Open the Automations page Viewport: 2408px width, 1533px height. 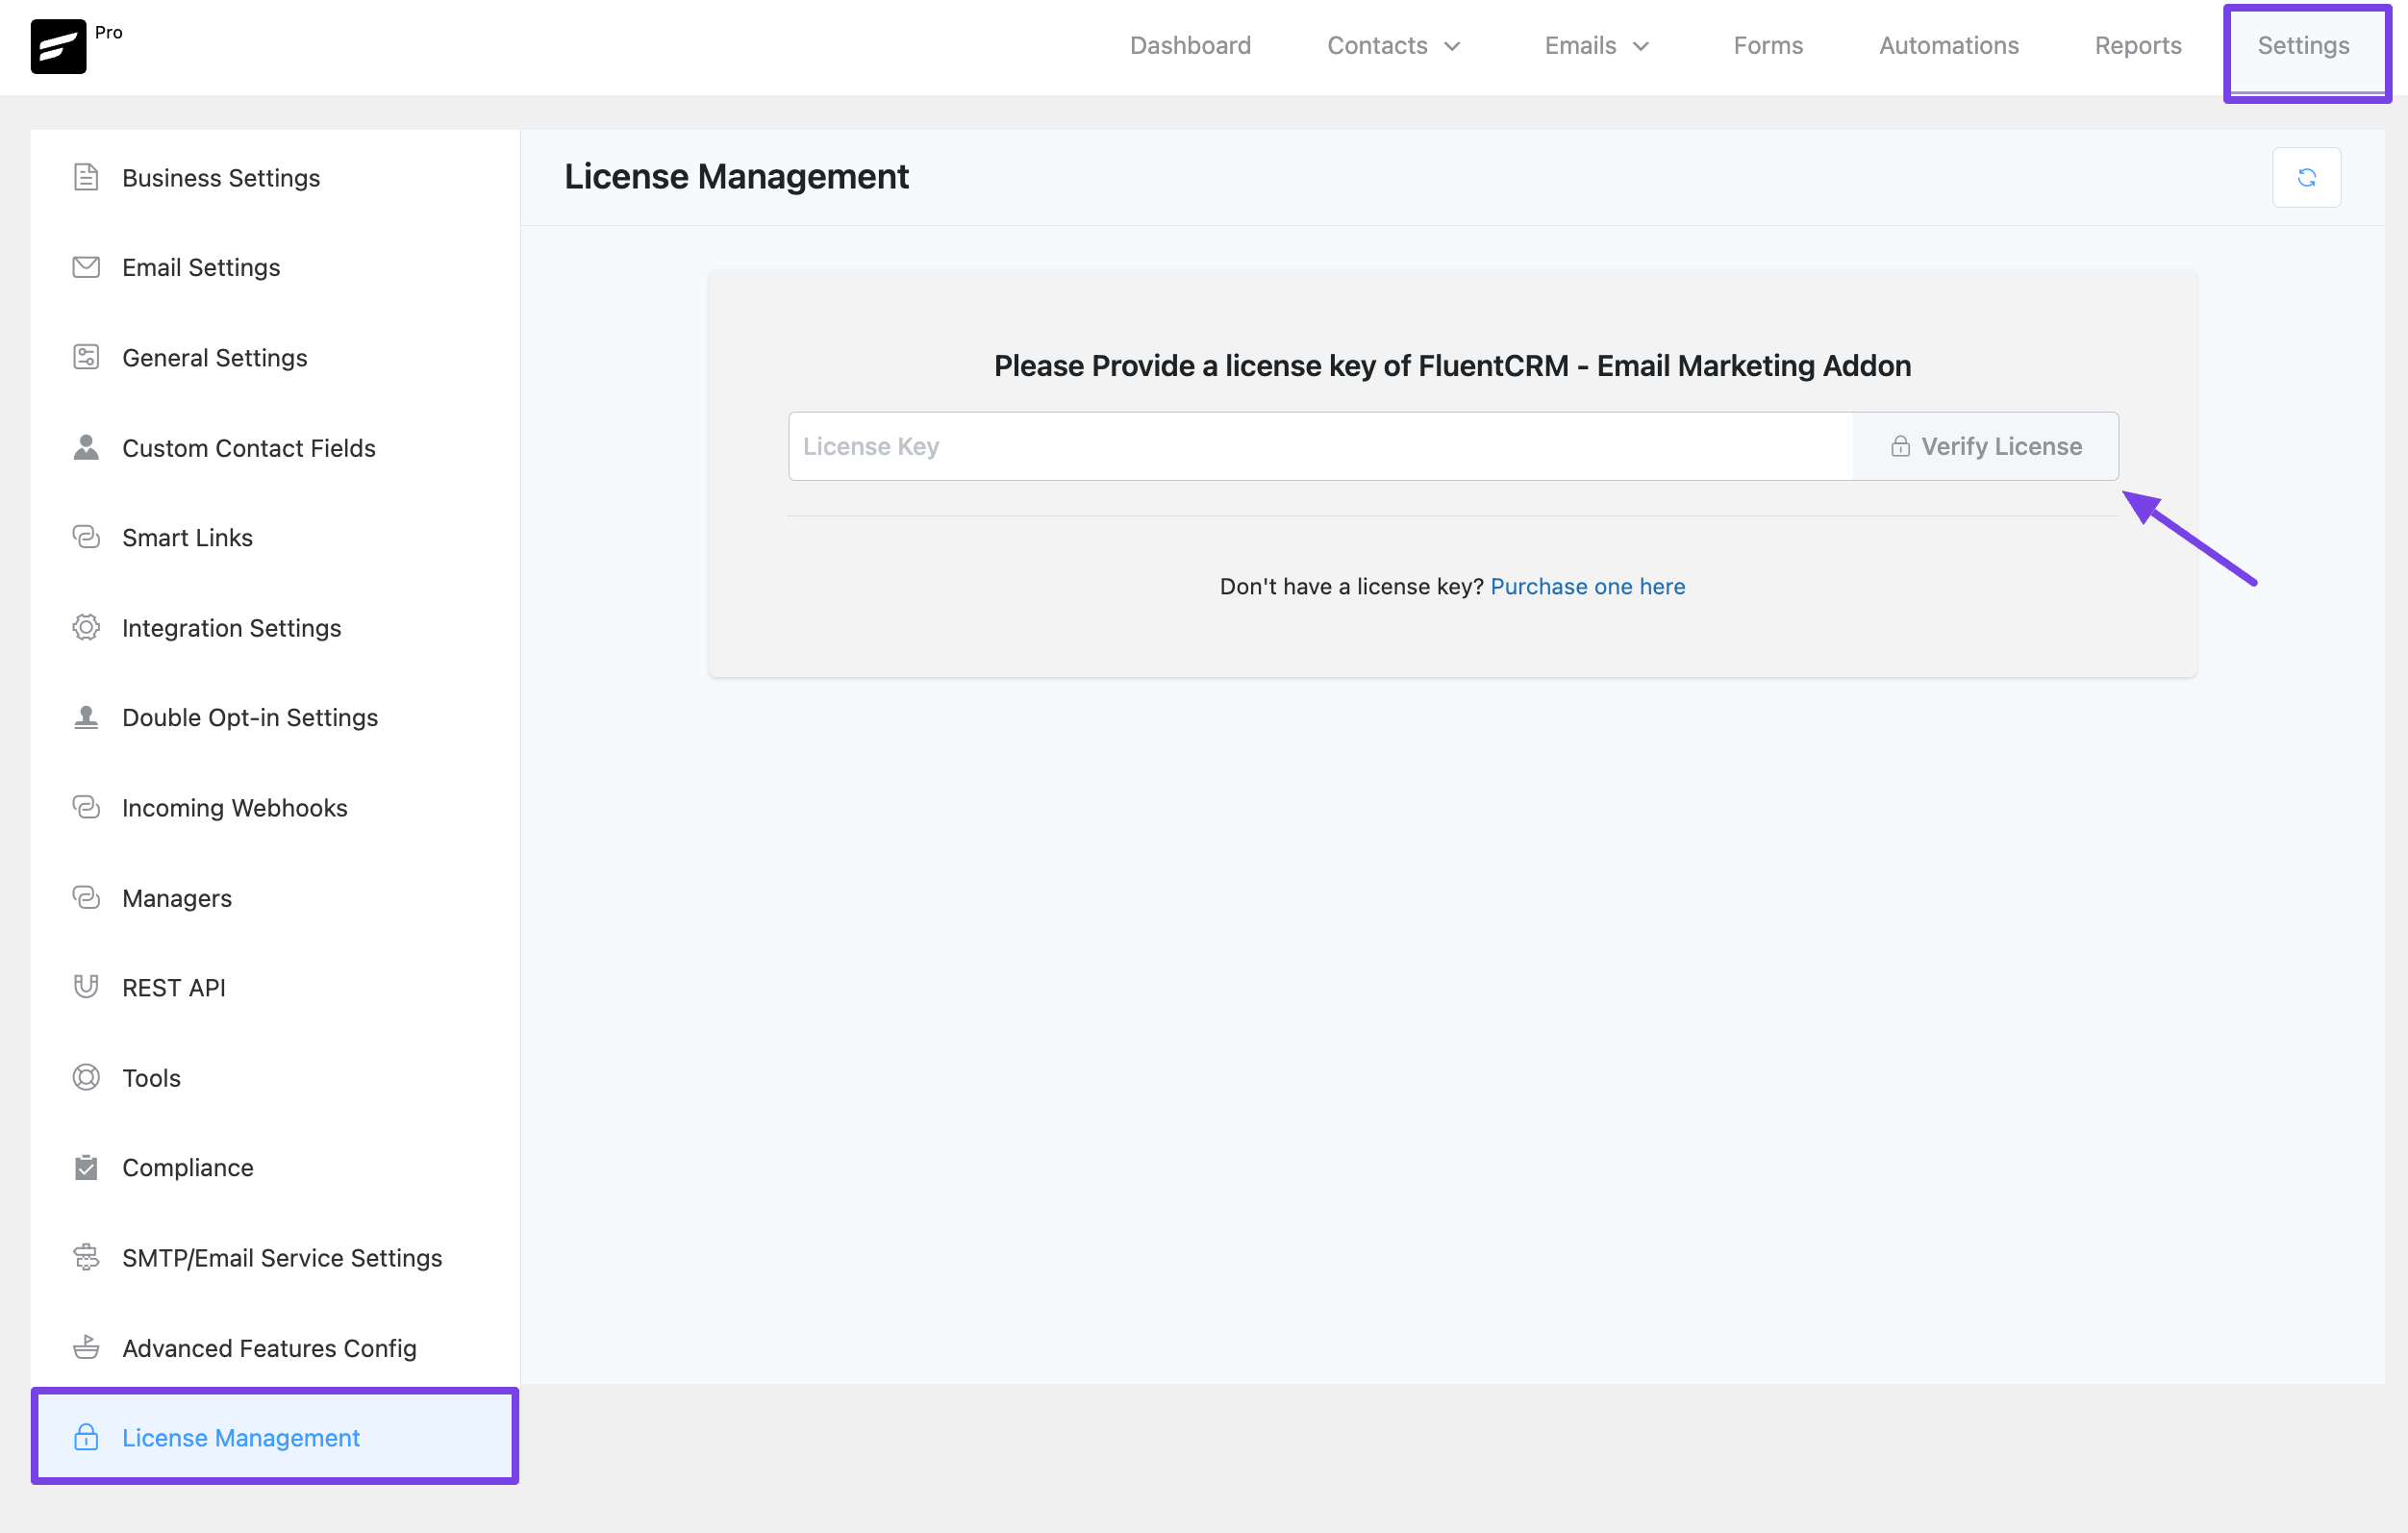(x=1948, y=45)
